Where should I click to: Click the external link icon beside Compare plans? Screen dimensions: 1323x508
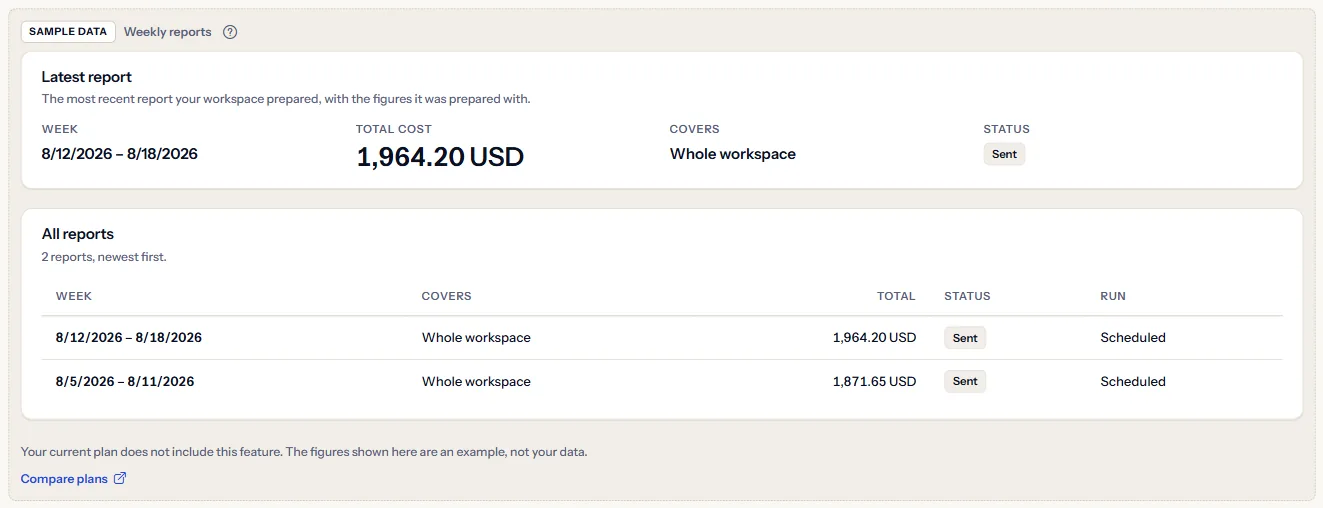click(x=120, y=478)
